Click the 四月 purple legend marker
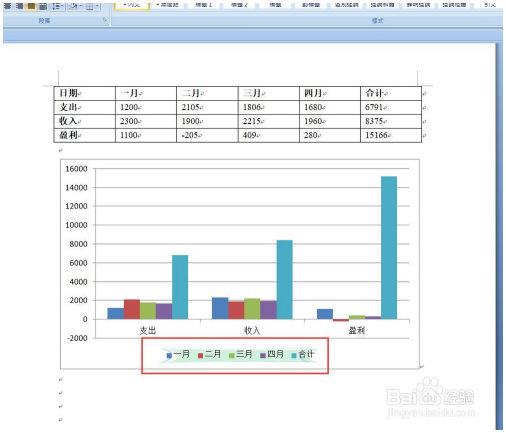The height and width of the screenshot is (433, 506). point(263,356)
